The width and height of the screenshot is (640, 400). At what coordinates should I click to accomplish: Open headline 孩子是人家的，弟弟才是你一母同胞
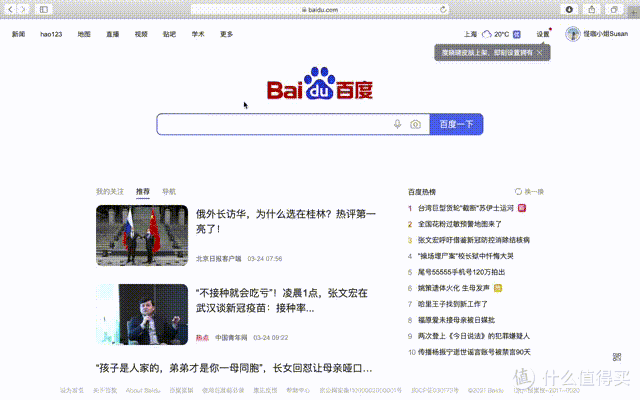tap(234, 368)
